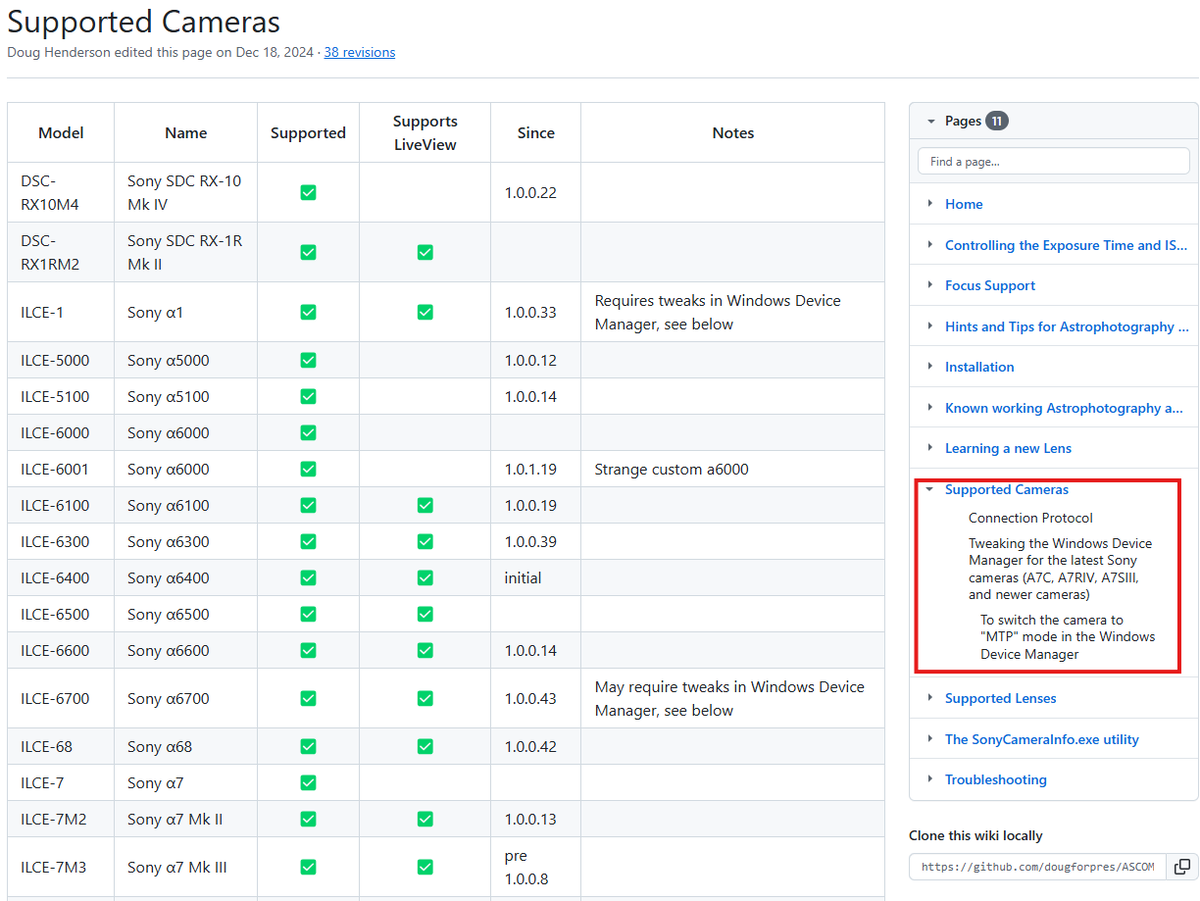Collapse the Supported Cameras page outline
The image size is (1200, 901).
tap(930, 490)
